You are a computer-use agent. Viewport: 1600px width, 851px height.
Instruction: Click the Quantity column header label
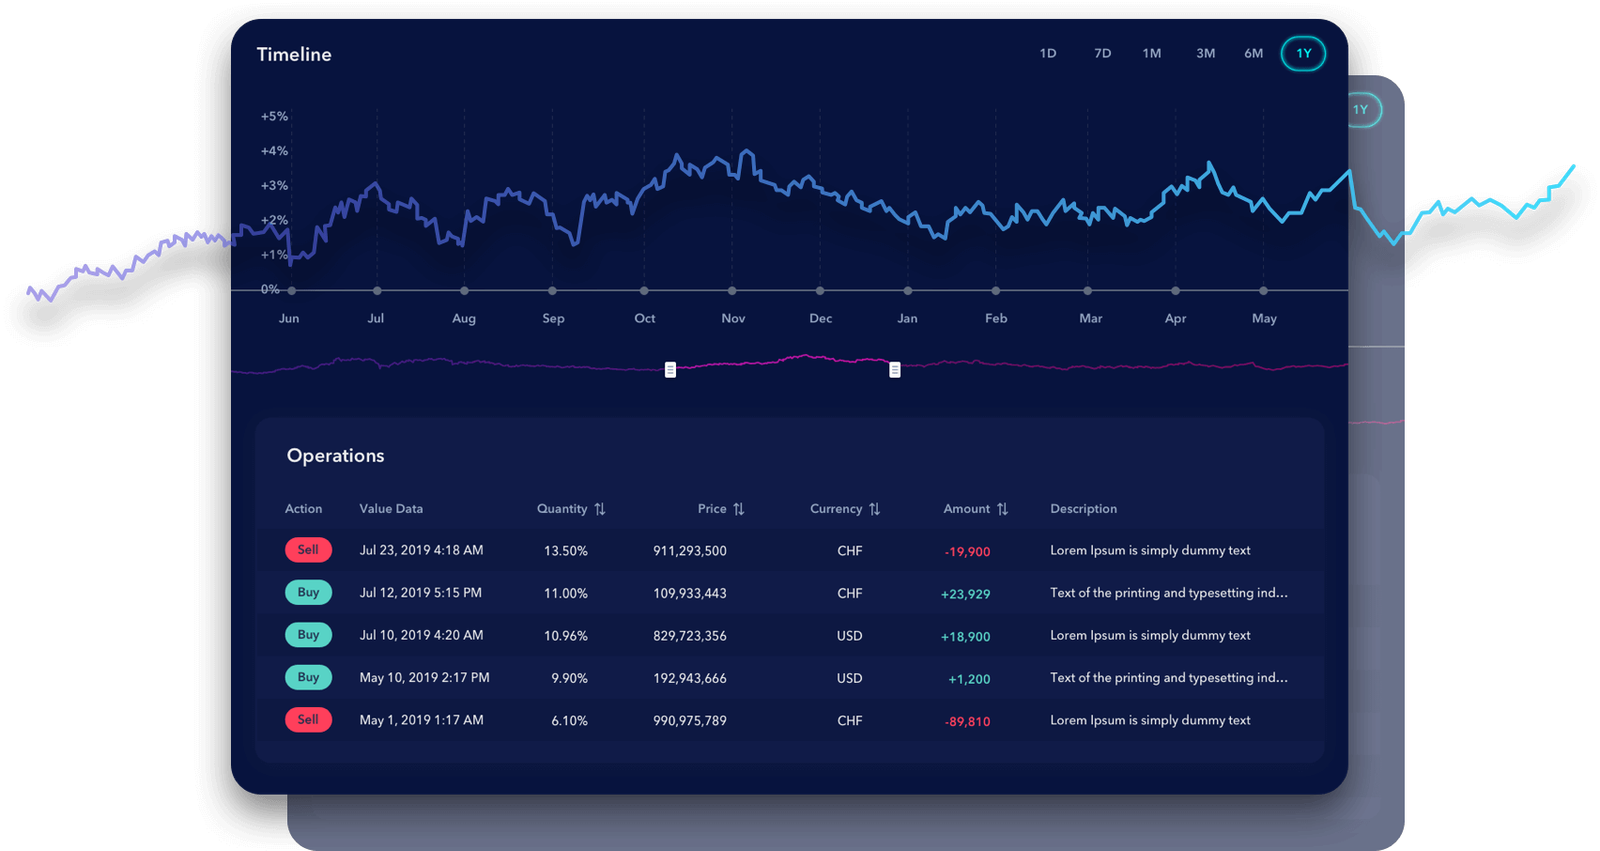[562, 509]
